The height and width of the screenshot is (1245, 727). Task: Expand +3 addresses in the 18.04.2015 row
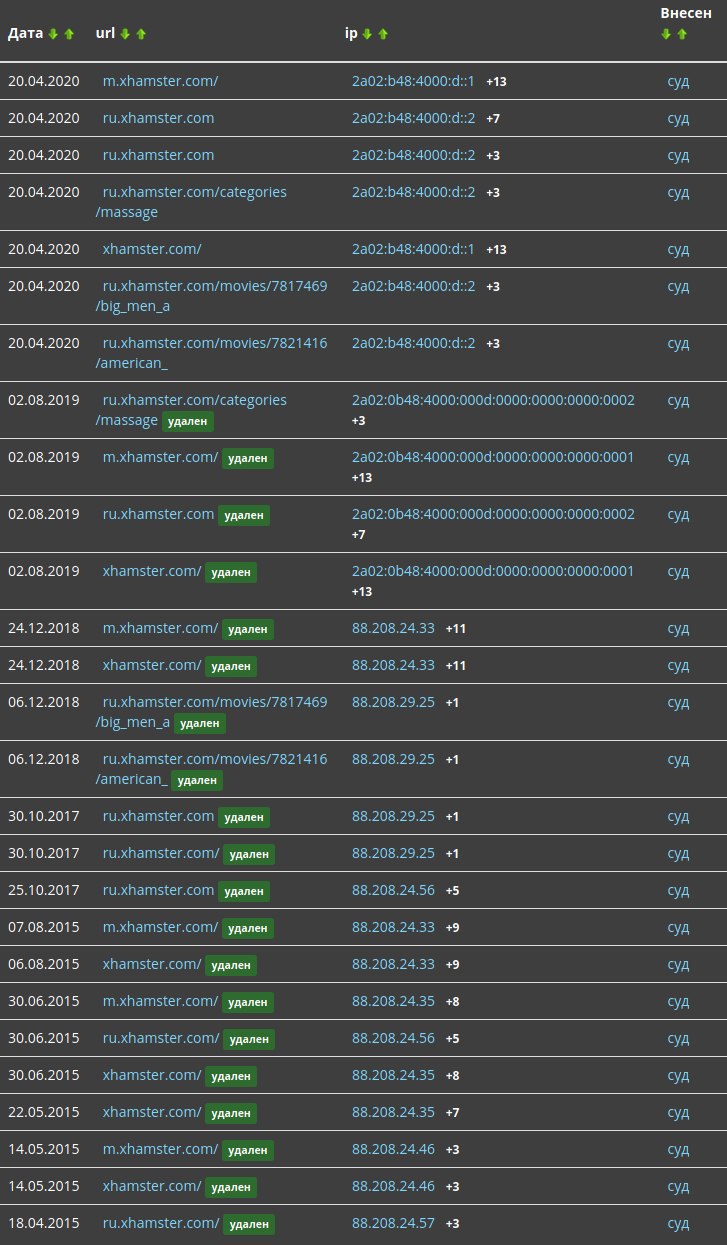click(452, 1224)
